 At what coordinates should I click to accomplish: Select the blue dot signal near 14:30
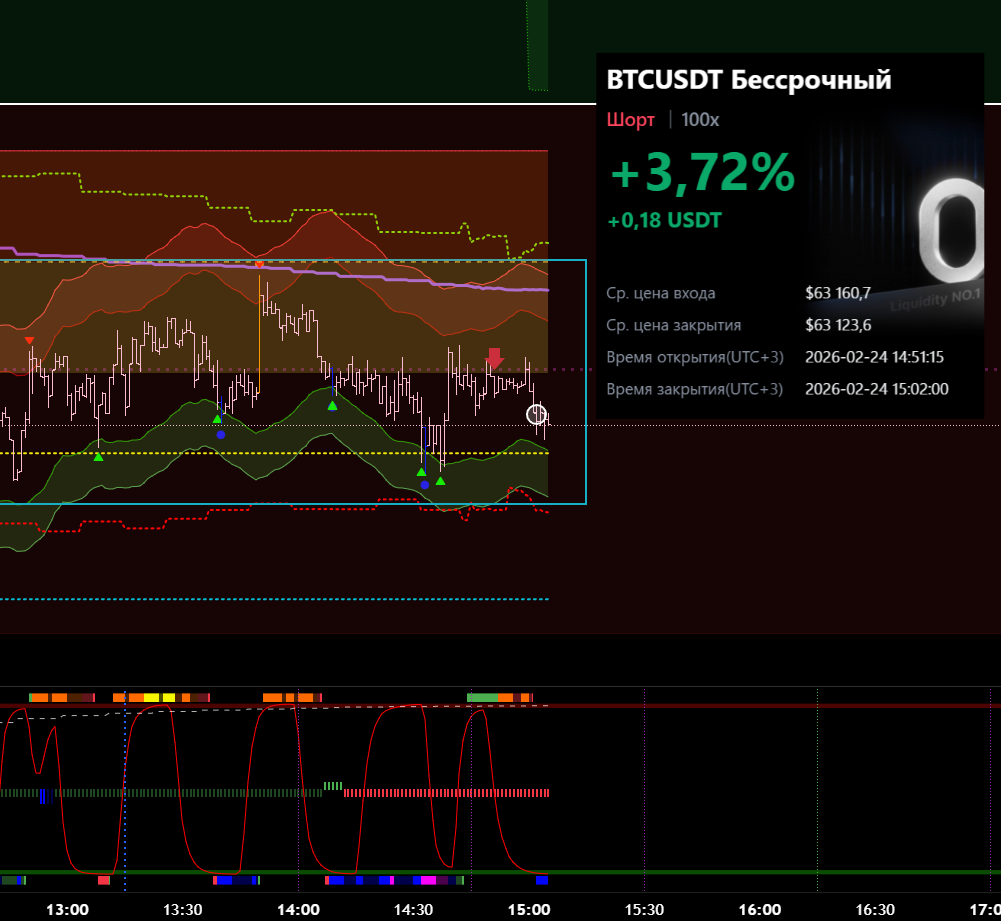(x=425, y=485)
